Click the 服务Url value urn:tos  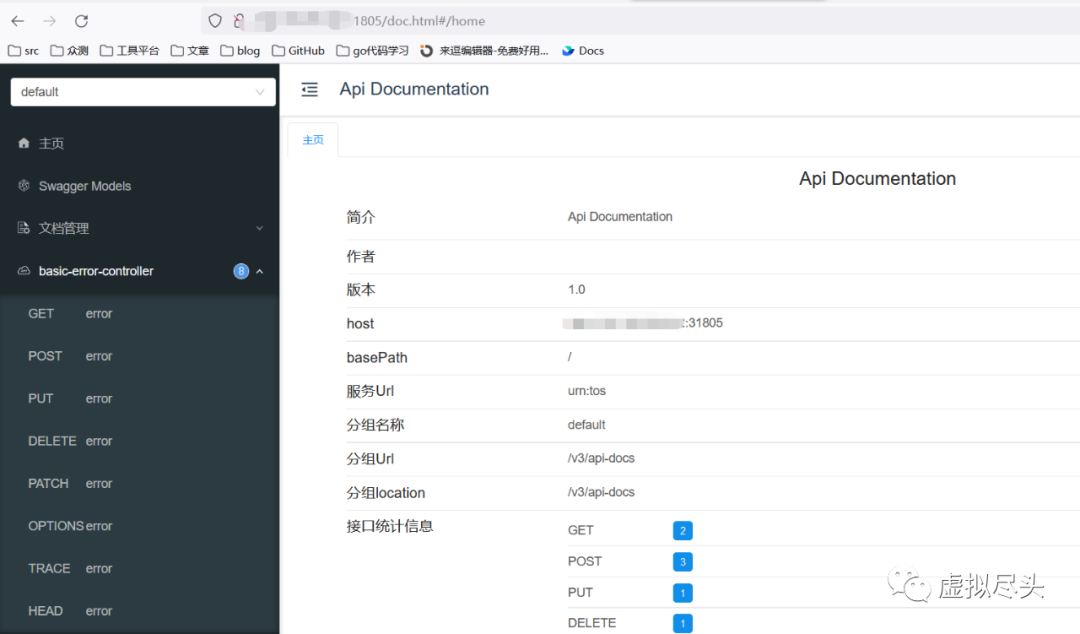(587, 391)
